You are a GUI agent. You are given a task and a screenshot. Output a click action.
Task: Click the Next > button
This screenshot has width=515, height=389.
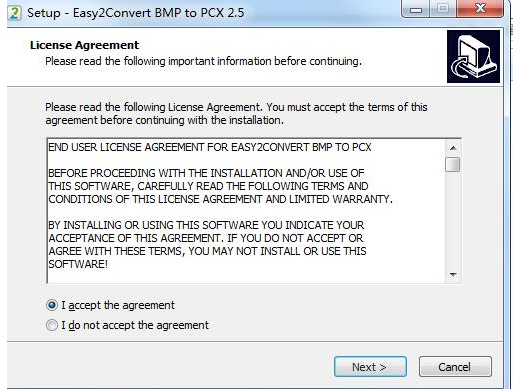click(370, 367)
